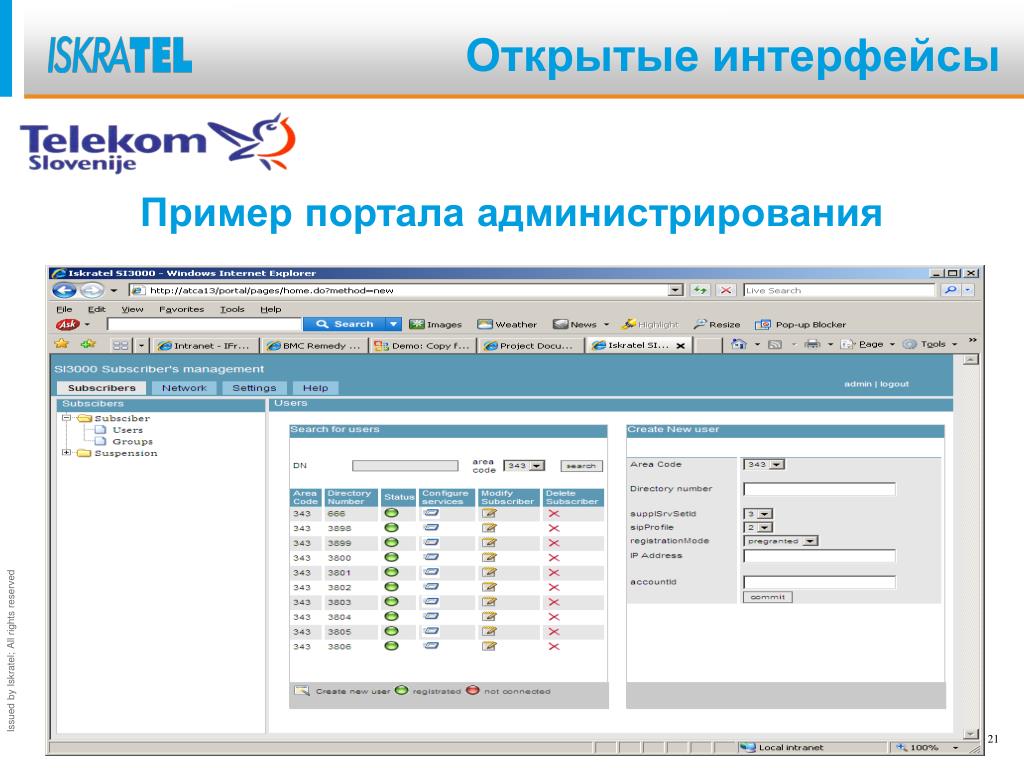The width and height of the screenshot is (1024, 768).
Task: Click the Live Search input box
Action: point(839,290)
